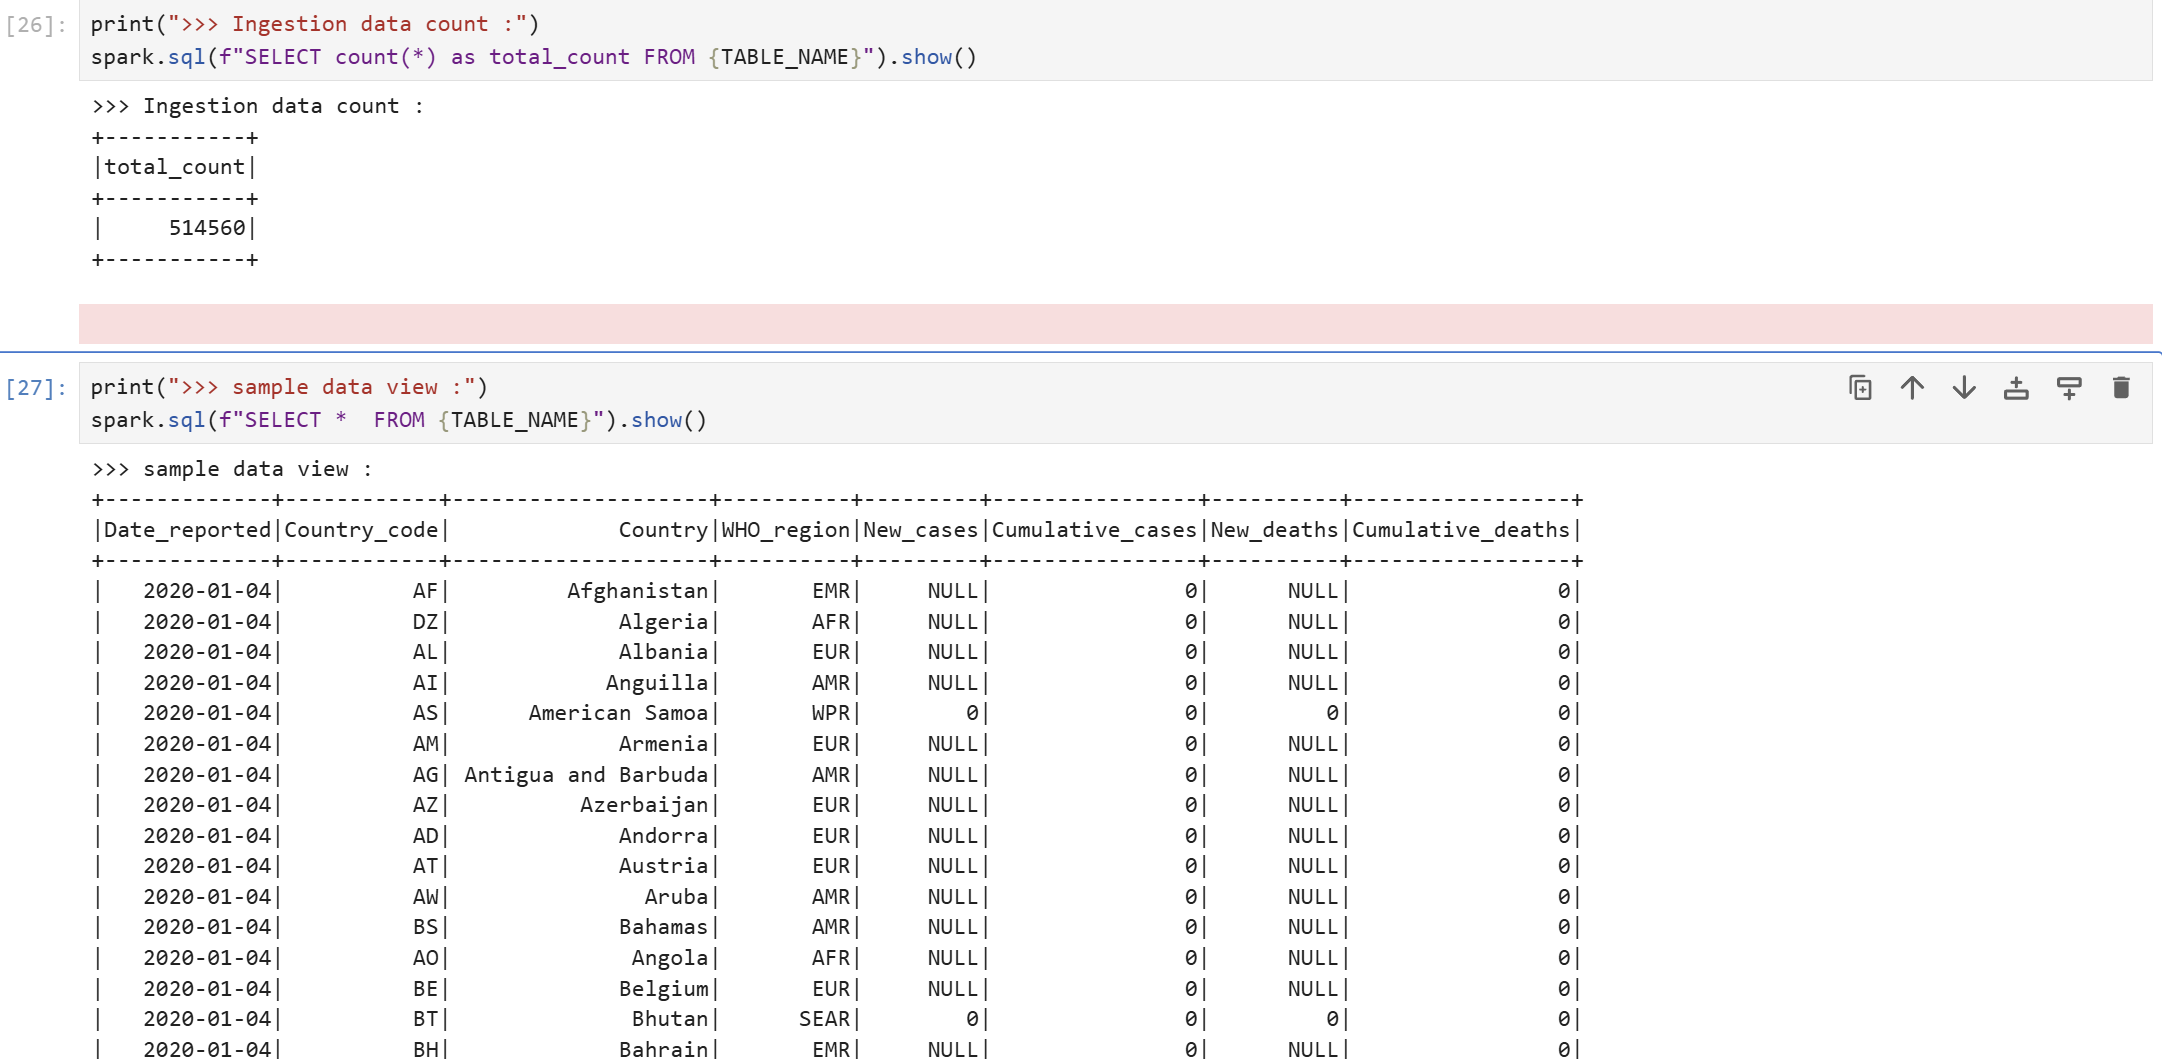2162x1059 pixels.
Task: Click the 514560 total count value
Action: click(x=207, y=228)
